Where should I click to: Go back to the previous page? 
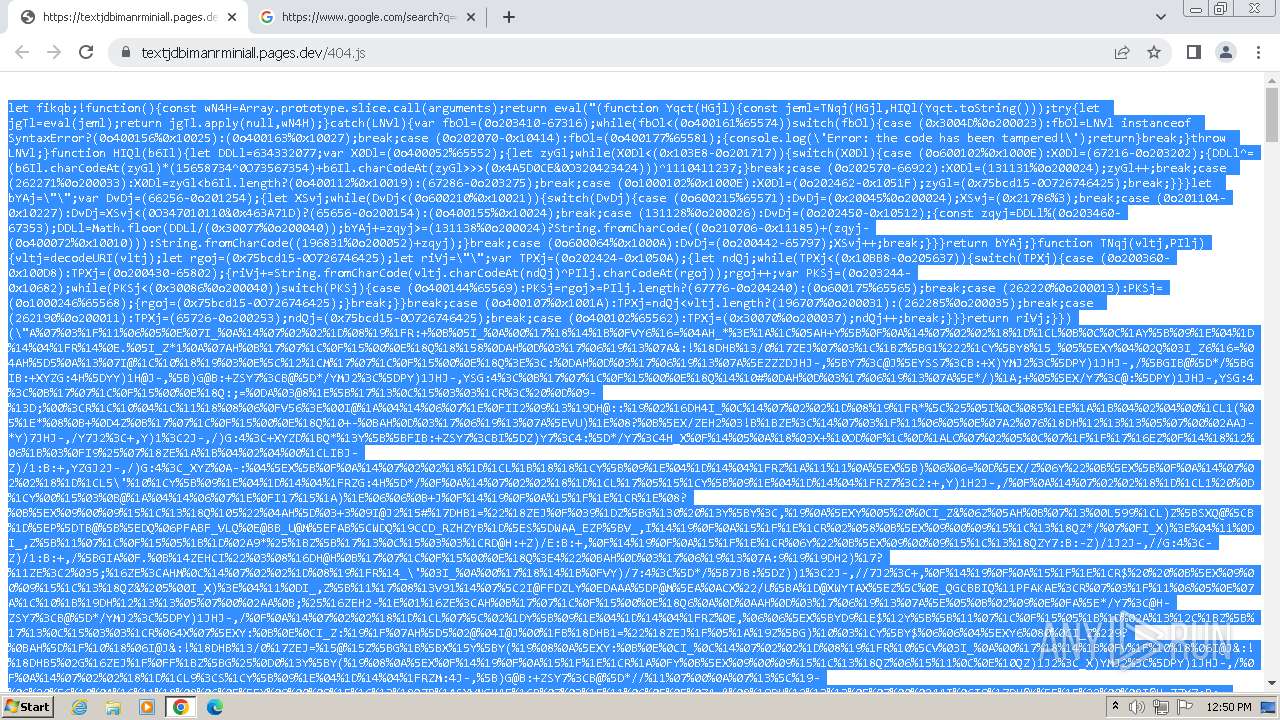22,52
